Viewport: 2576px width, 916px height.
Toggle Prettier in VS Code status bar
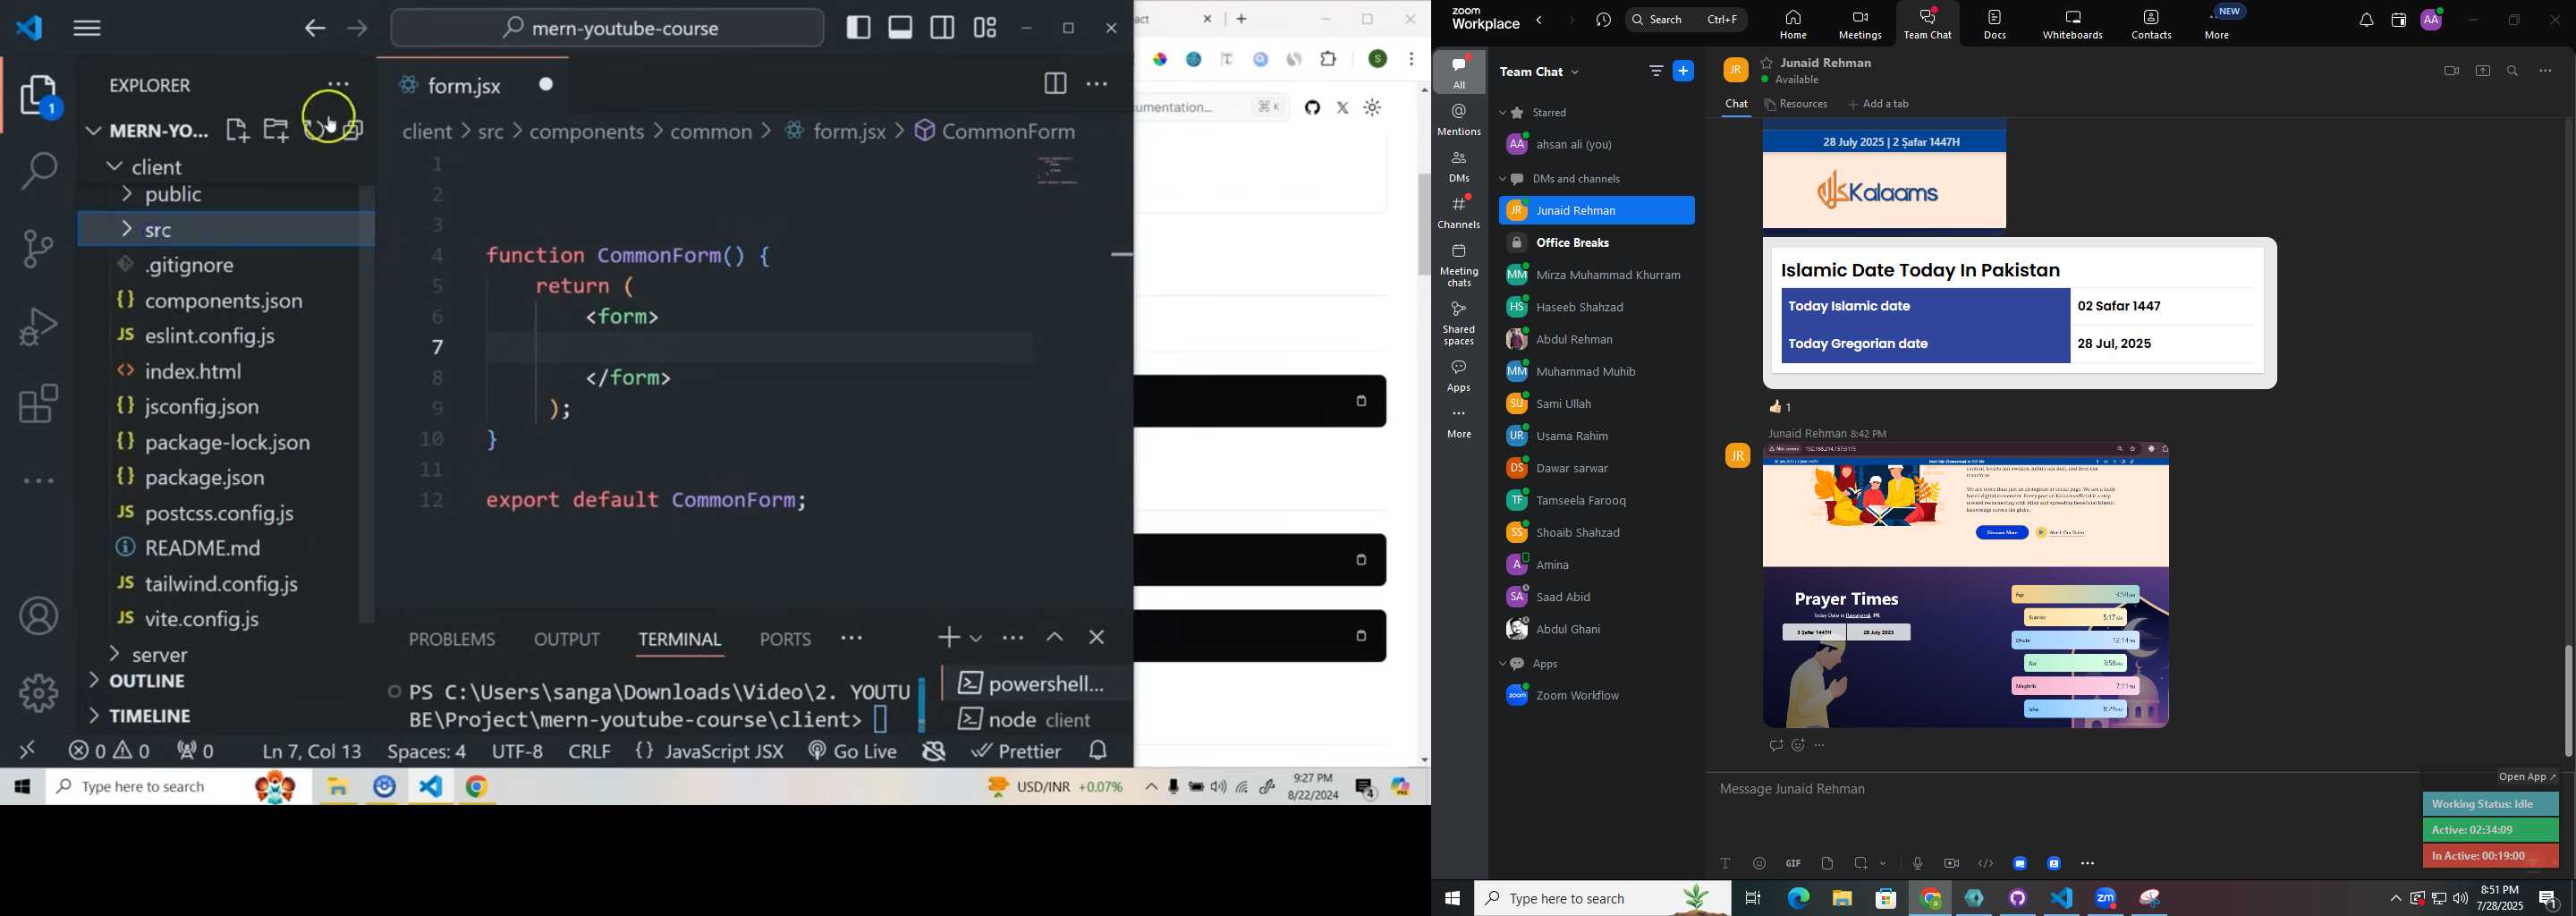(x=1016, y=751)
